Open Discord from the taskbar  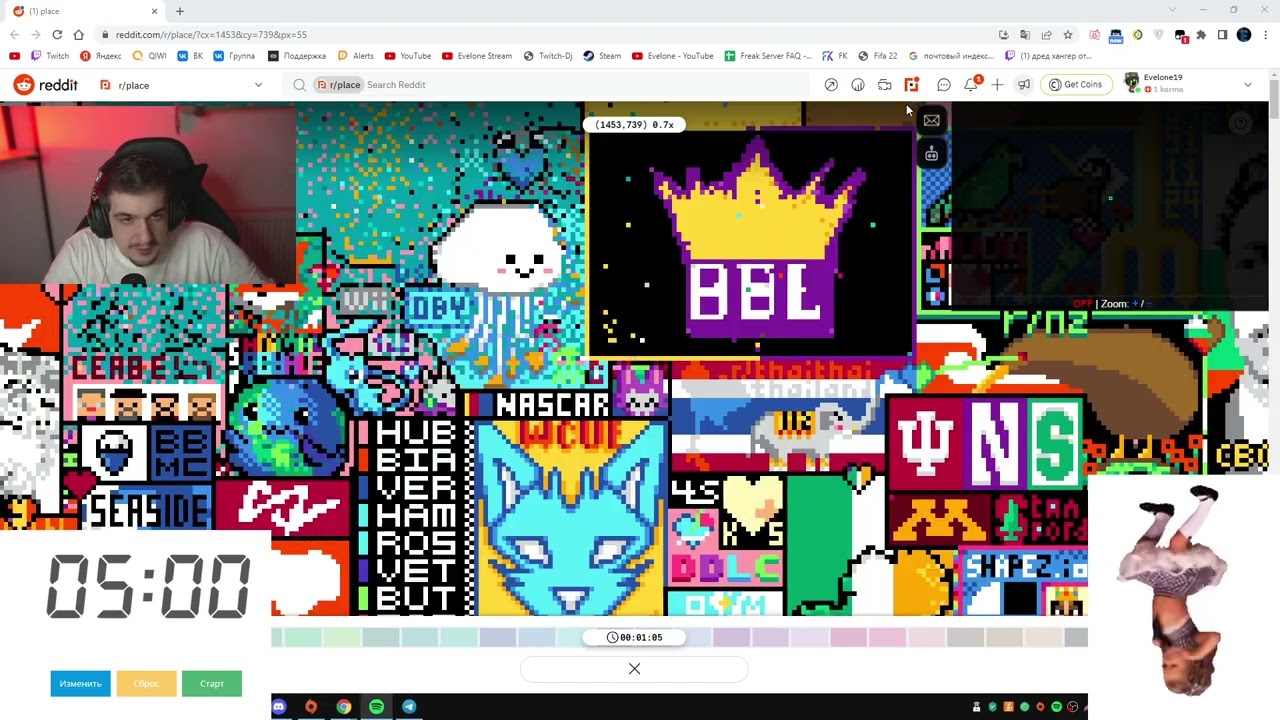click(279, 707)
